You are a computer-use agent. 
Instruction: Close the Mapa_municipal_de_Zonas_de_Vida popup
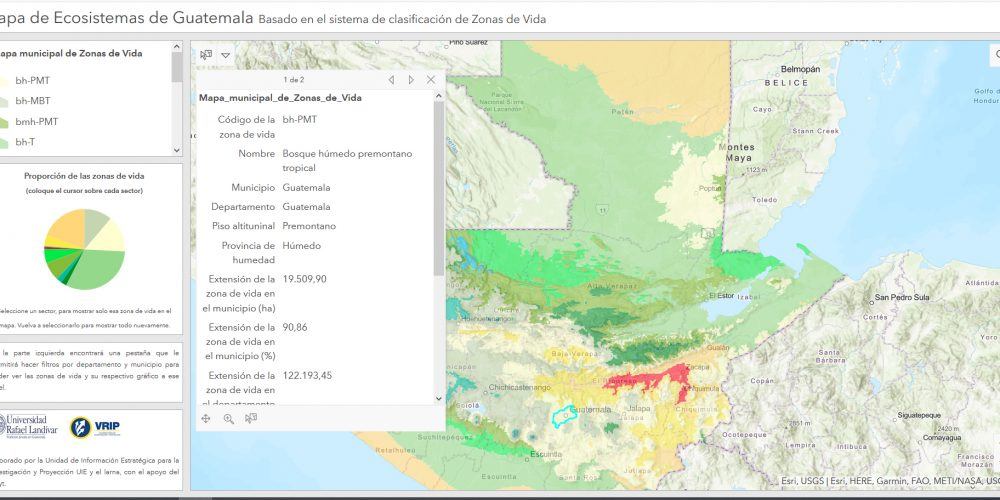[430, 80]
